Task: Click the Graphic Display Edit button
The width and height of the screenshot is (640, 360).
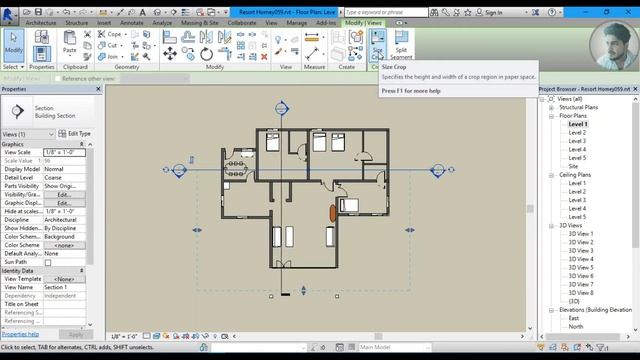Action: coord(64,203)
